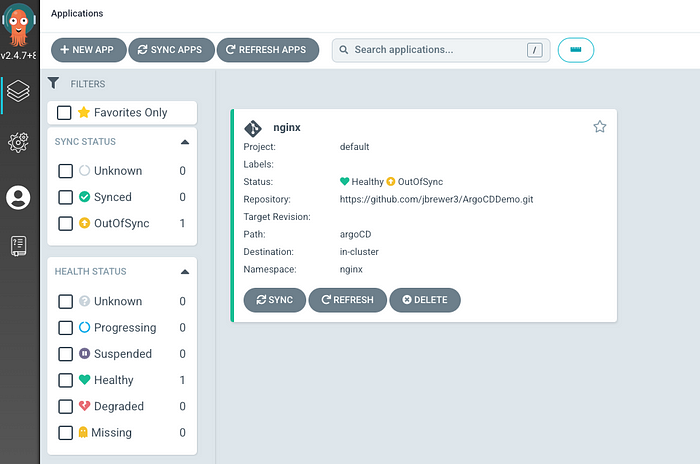Open the Applications layers icon in sidebar
The height and width of the screenshot is (464, 700).
click(18, 91)
